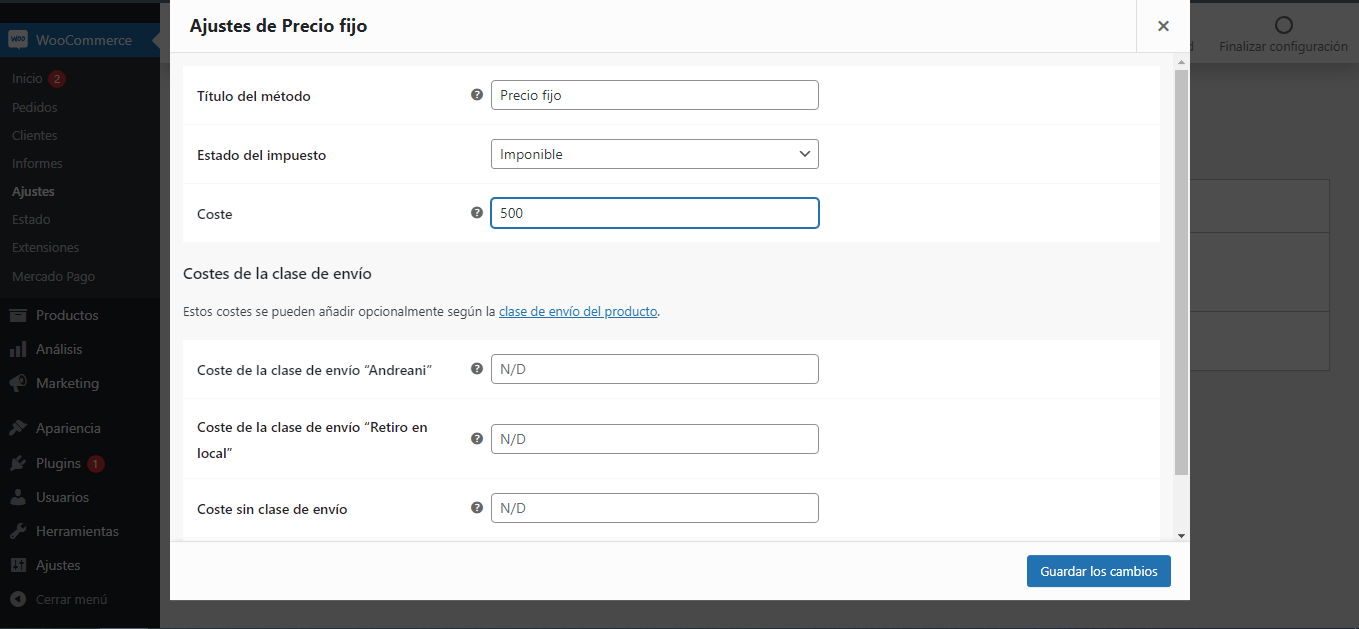The image size is (1359, 629).
Task: Save with Guardar los cambios button
Action: [x=1098, y=571]
